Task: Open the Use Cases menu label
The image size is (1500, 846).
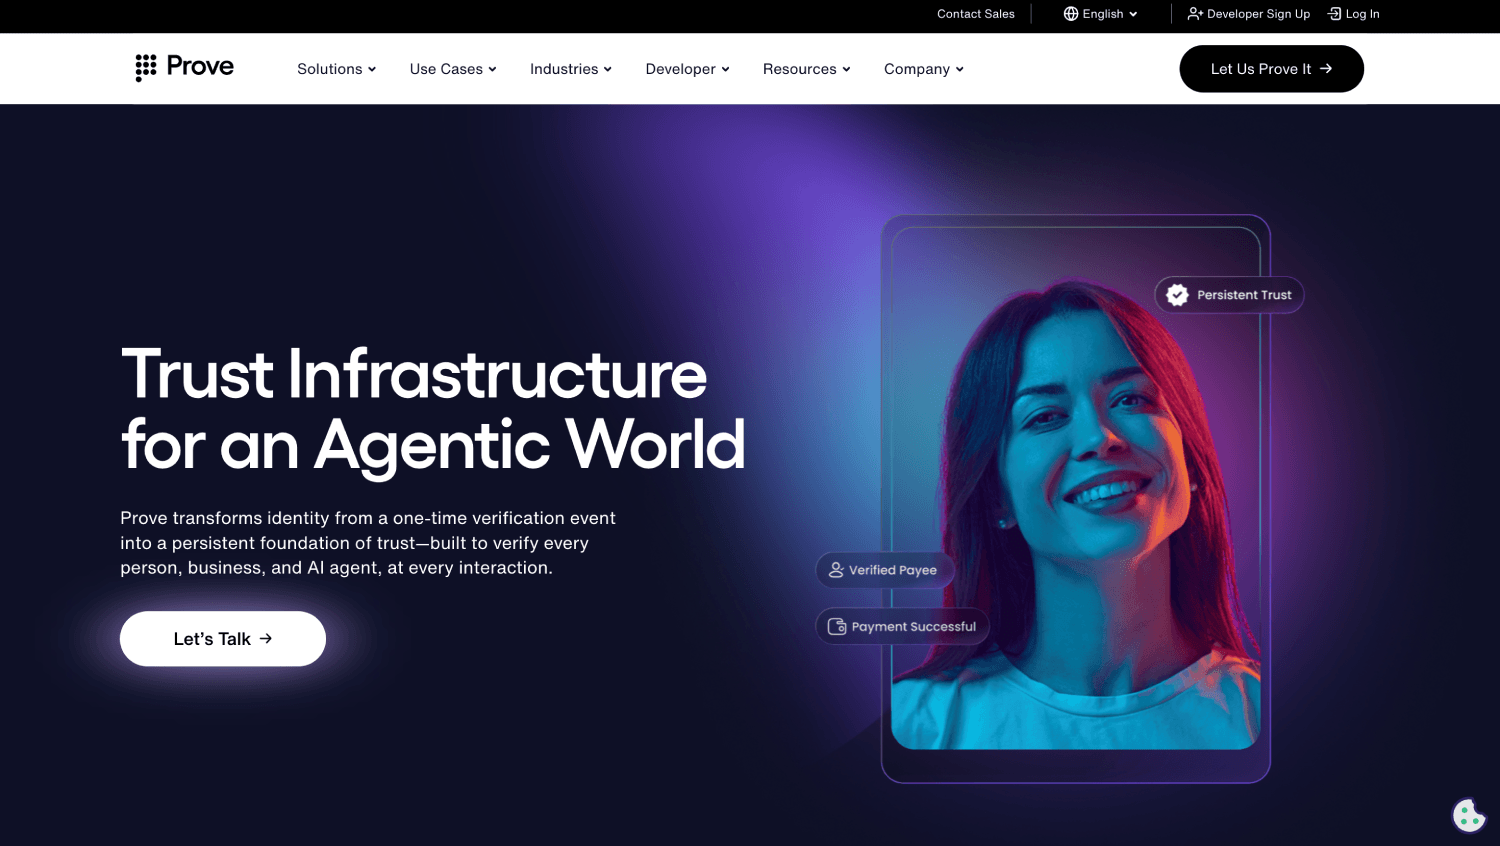Action: [446, 69]
